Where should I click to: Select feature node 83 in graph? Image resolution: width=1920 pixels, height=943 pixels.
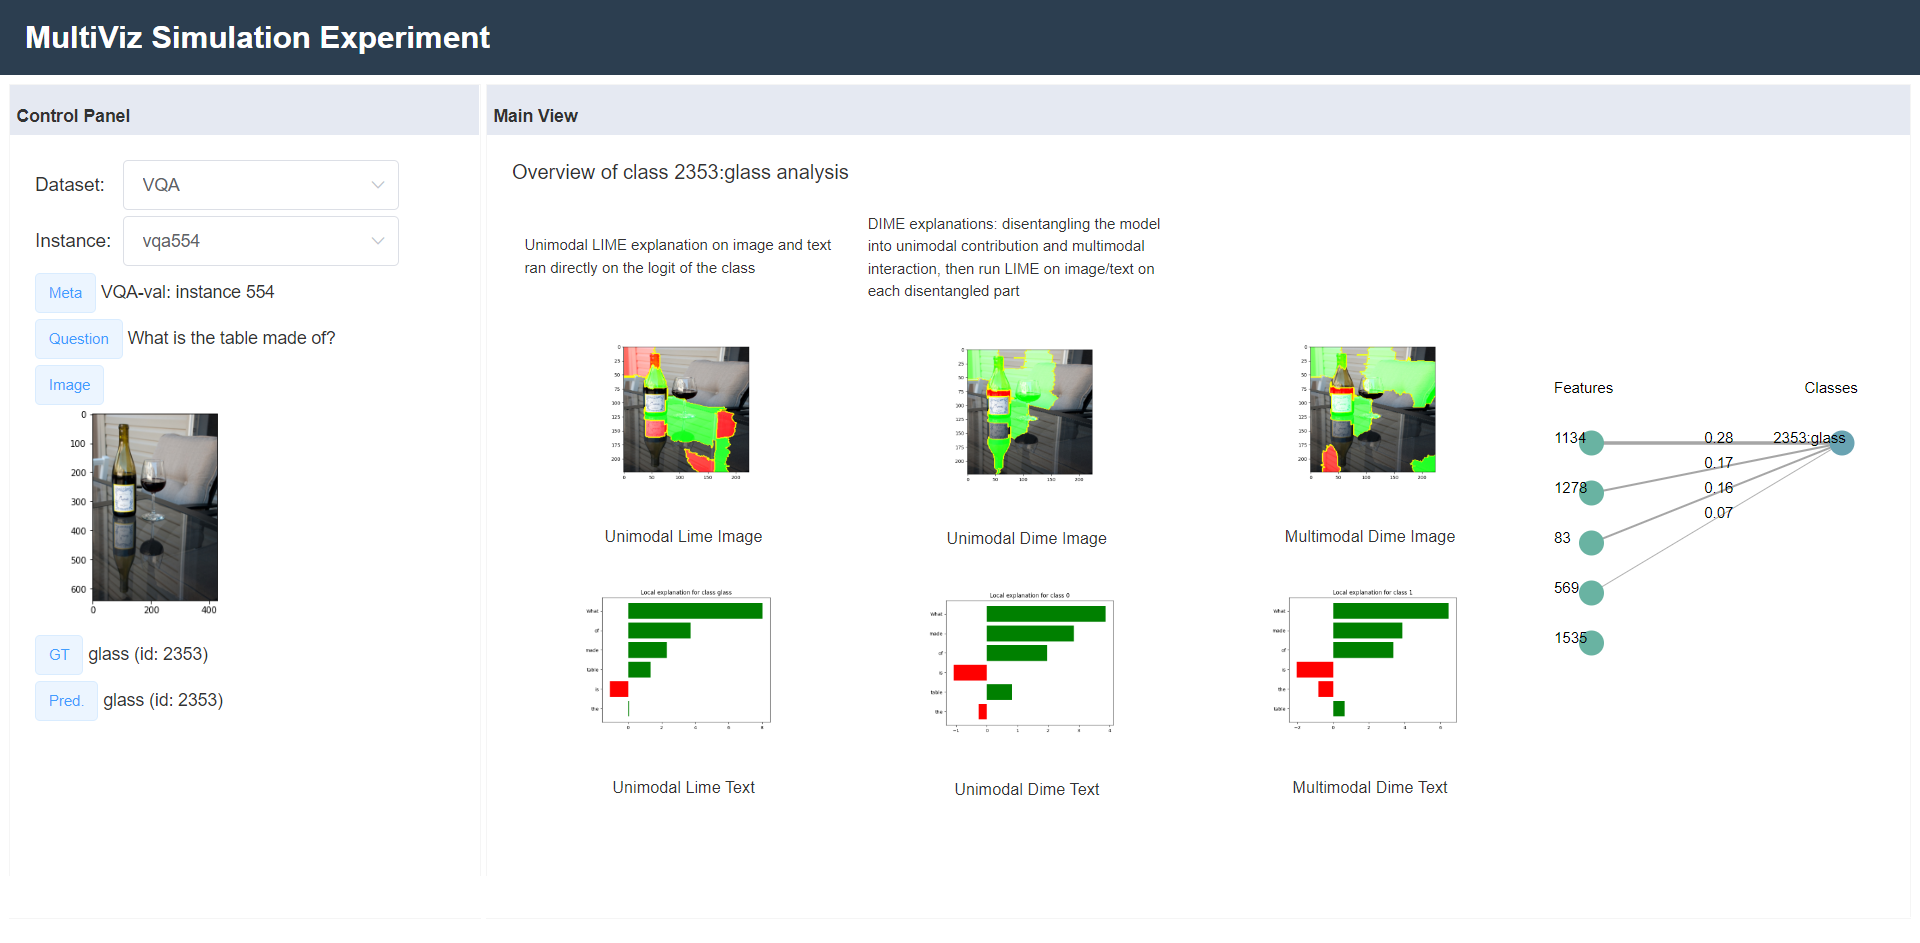pos(1591,543)
